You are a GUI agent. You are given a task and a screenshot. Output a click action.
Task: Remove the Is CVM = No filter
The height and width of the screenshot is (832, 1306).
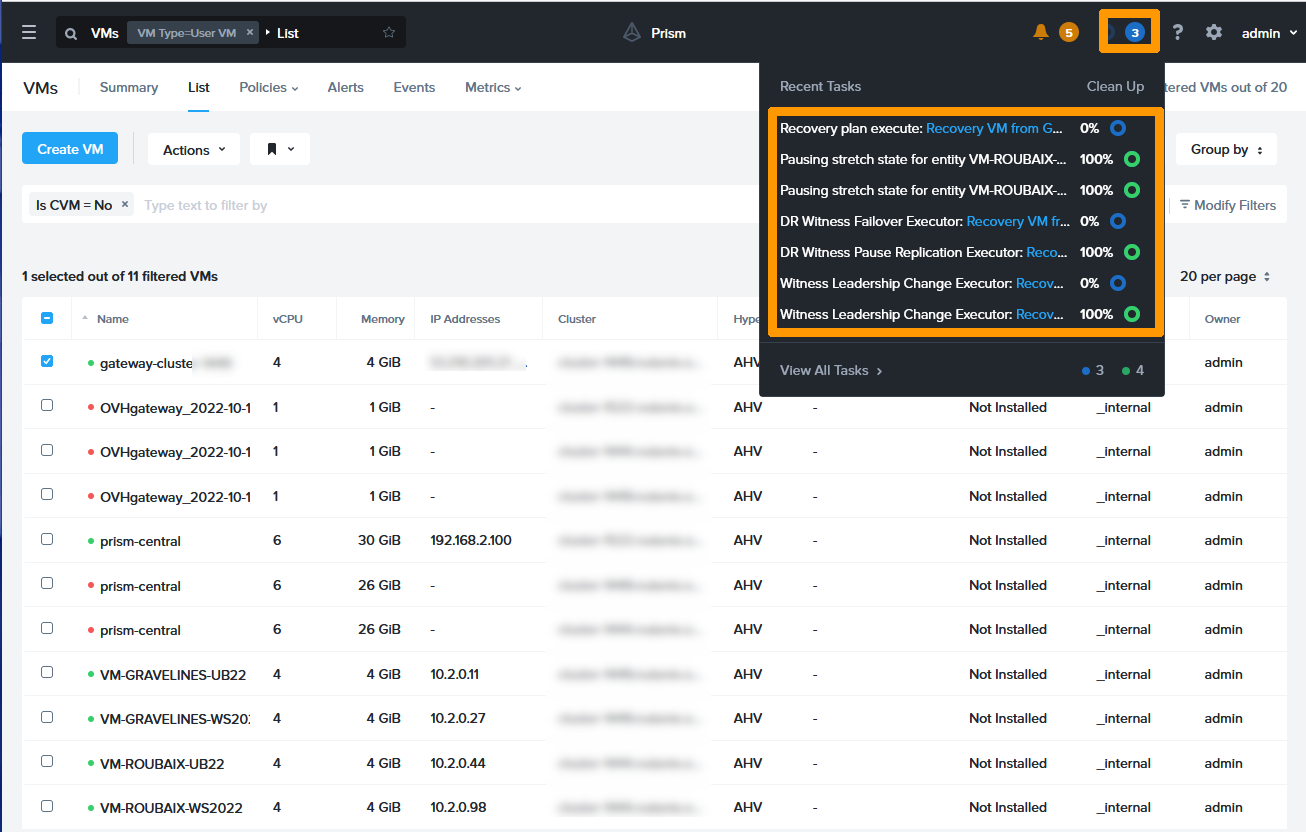125,205
